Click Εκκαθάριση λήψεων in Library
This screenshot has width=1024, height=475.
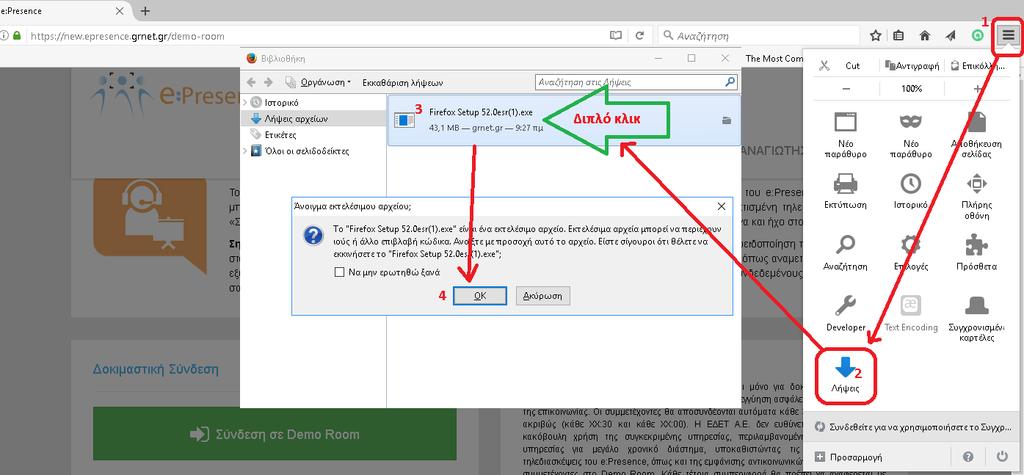pos(403,82)
